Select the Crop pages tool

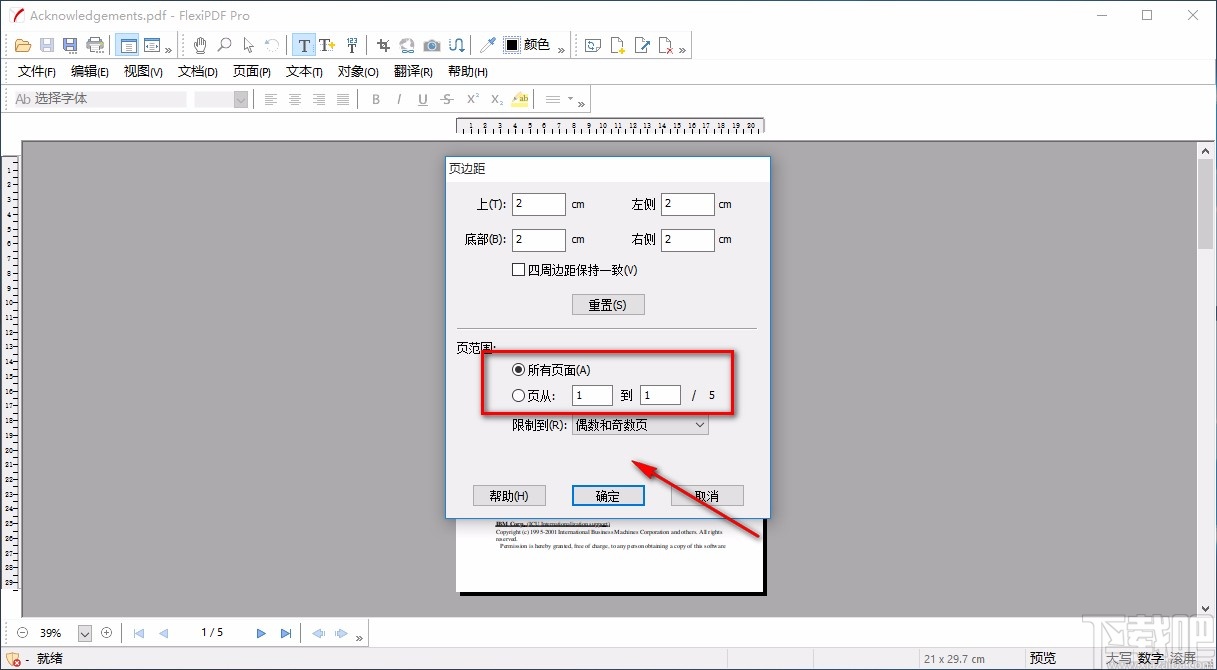pyautogui.click(x=383, y=45)
